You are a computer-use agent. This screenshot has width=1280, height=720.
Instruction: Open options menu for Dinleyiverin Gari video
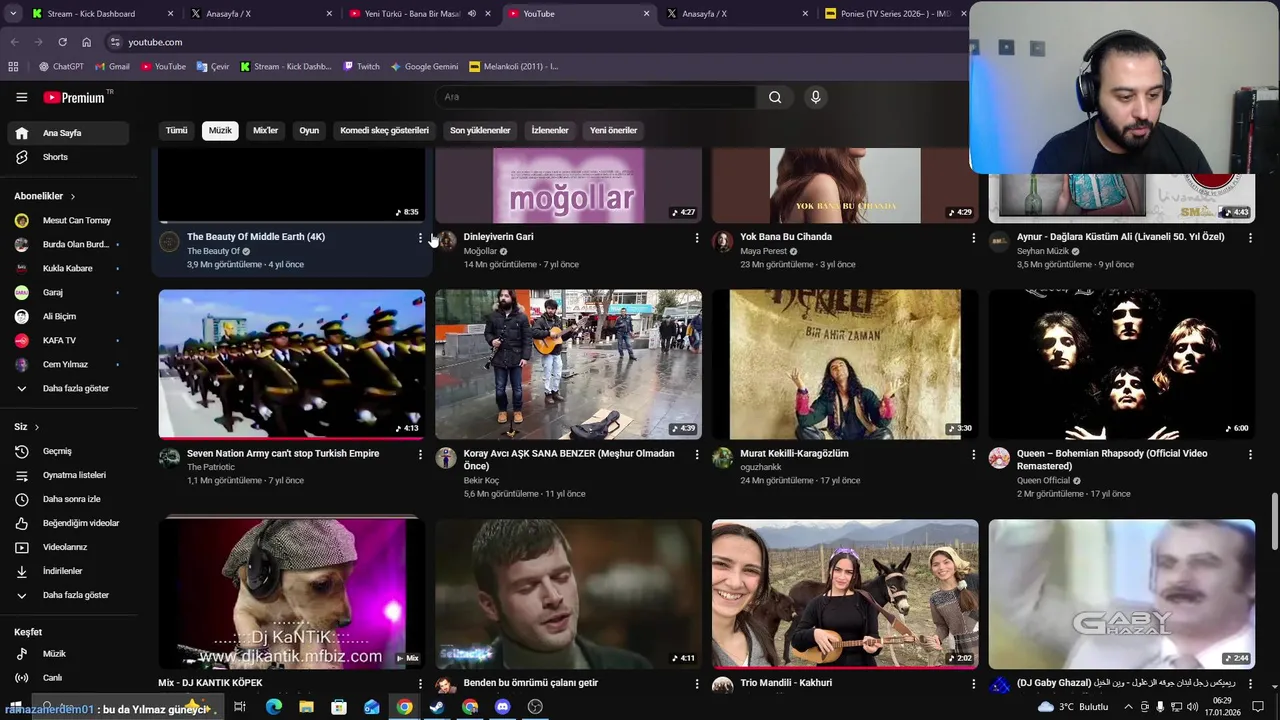(x=697, y=238)
